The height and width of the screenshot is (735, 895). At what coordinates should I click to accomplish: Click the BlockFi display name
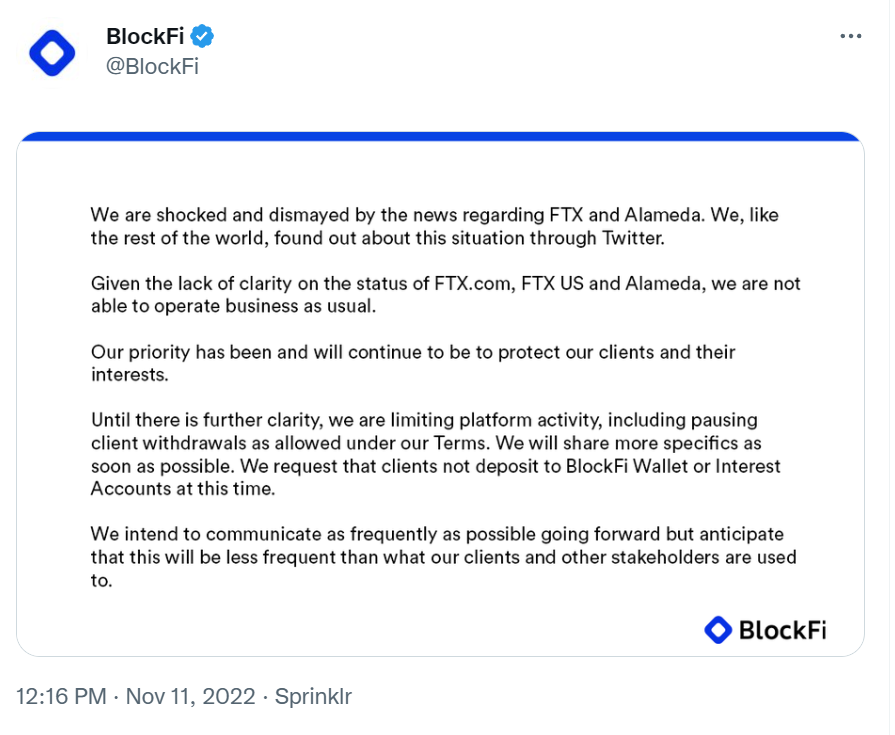[x=145, y=37]
